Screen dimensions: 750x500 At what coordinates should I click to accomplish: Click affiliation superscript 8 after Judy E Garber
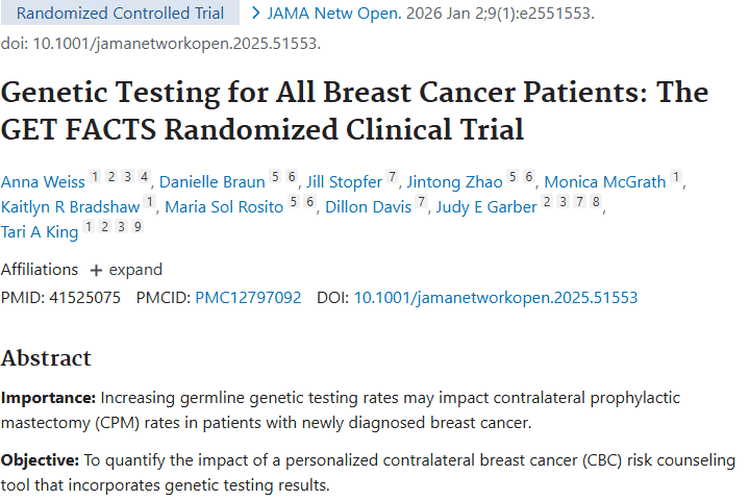tap(596, 203)
